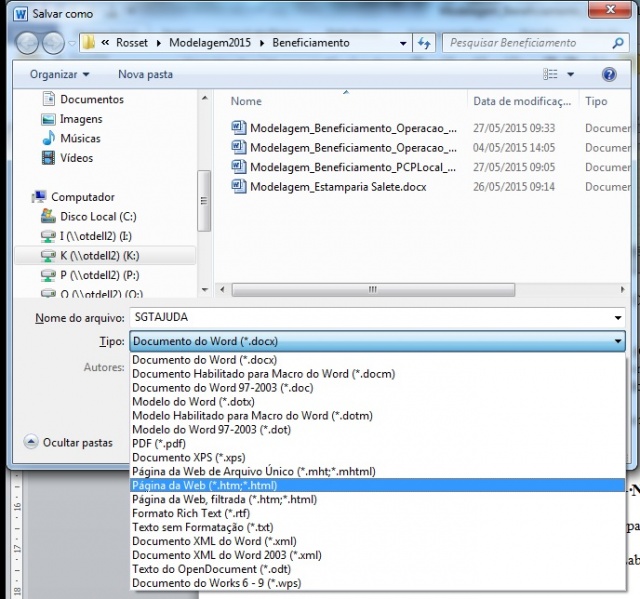
Task: Click the folder icon in the address bar
Action: (89, 42)
